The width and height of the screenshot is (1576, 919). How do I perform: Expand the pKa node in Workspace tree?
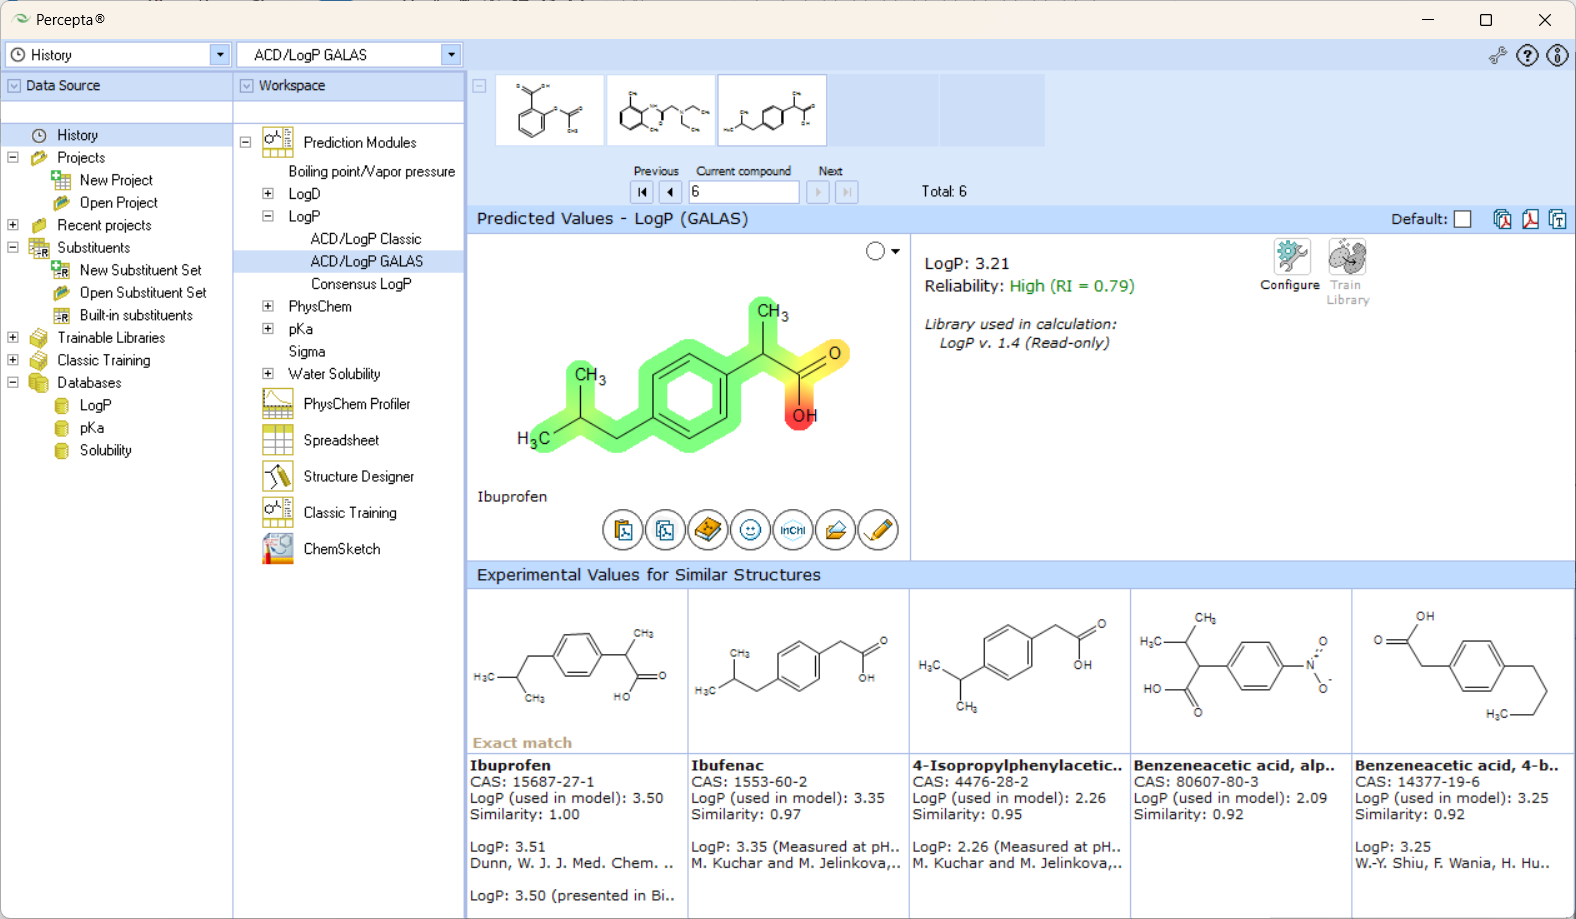click(268, 329)
